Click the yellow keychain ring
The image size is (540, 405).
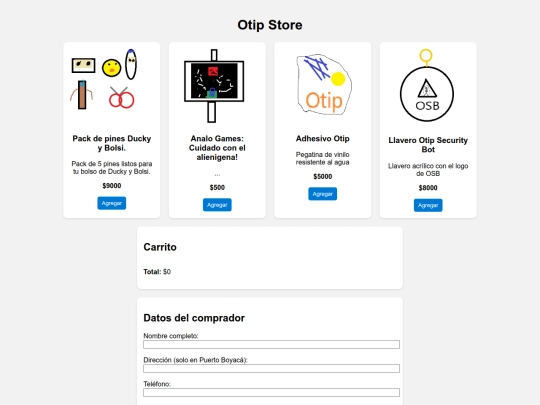tap(426, 56)
